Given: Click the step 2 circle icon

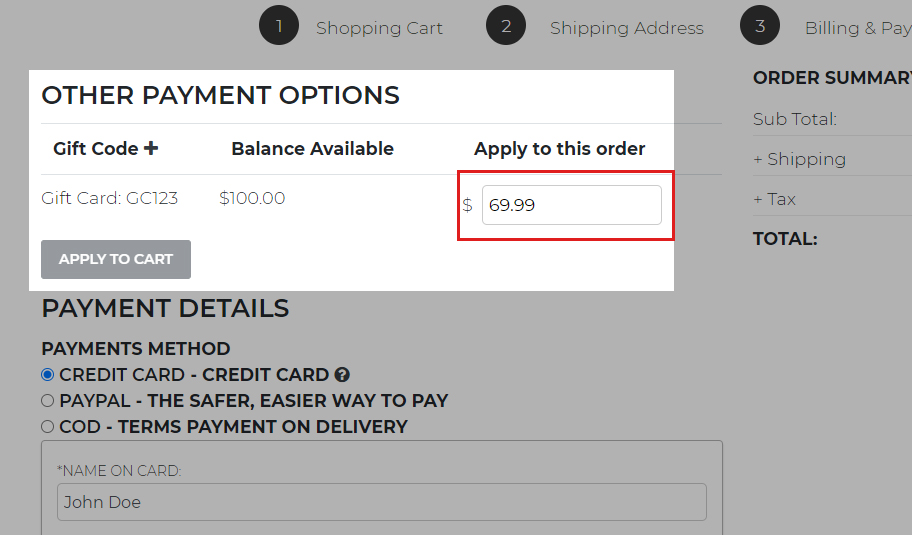Looking at the screenshot, I should pos(506,27).
